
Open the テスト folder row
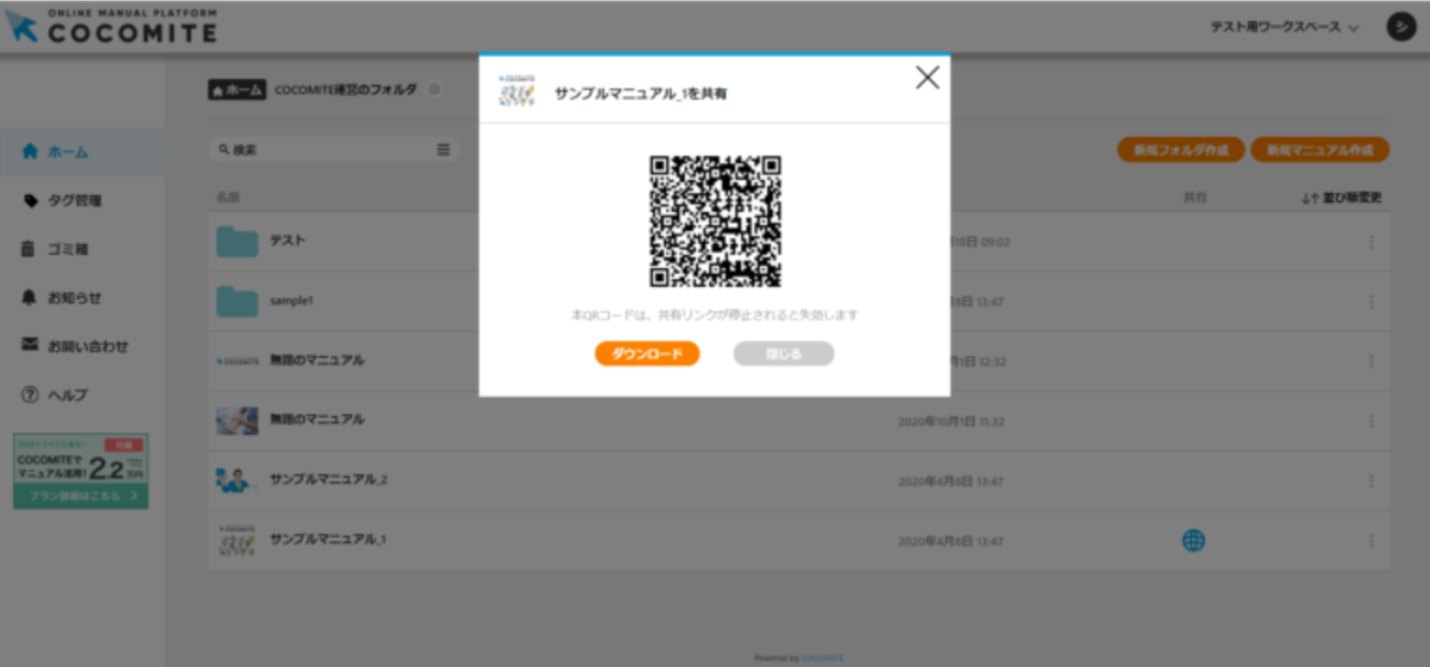click(x=798, y=241)
